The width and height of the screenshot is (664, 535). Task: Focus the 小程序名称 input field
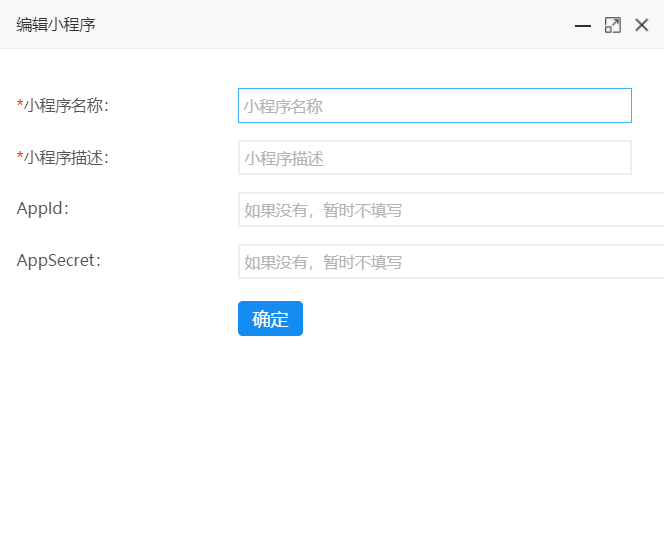point(435,105)
